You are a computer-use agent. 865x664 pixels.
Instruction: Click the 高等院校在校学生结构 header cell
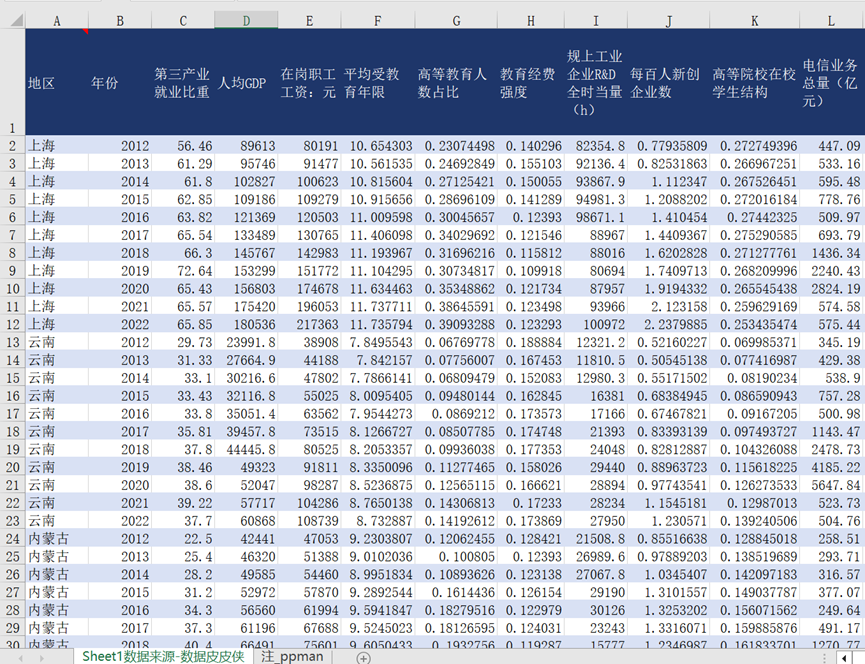754,82
